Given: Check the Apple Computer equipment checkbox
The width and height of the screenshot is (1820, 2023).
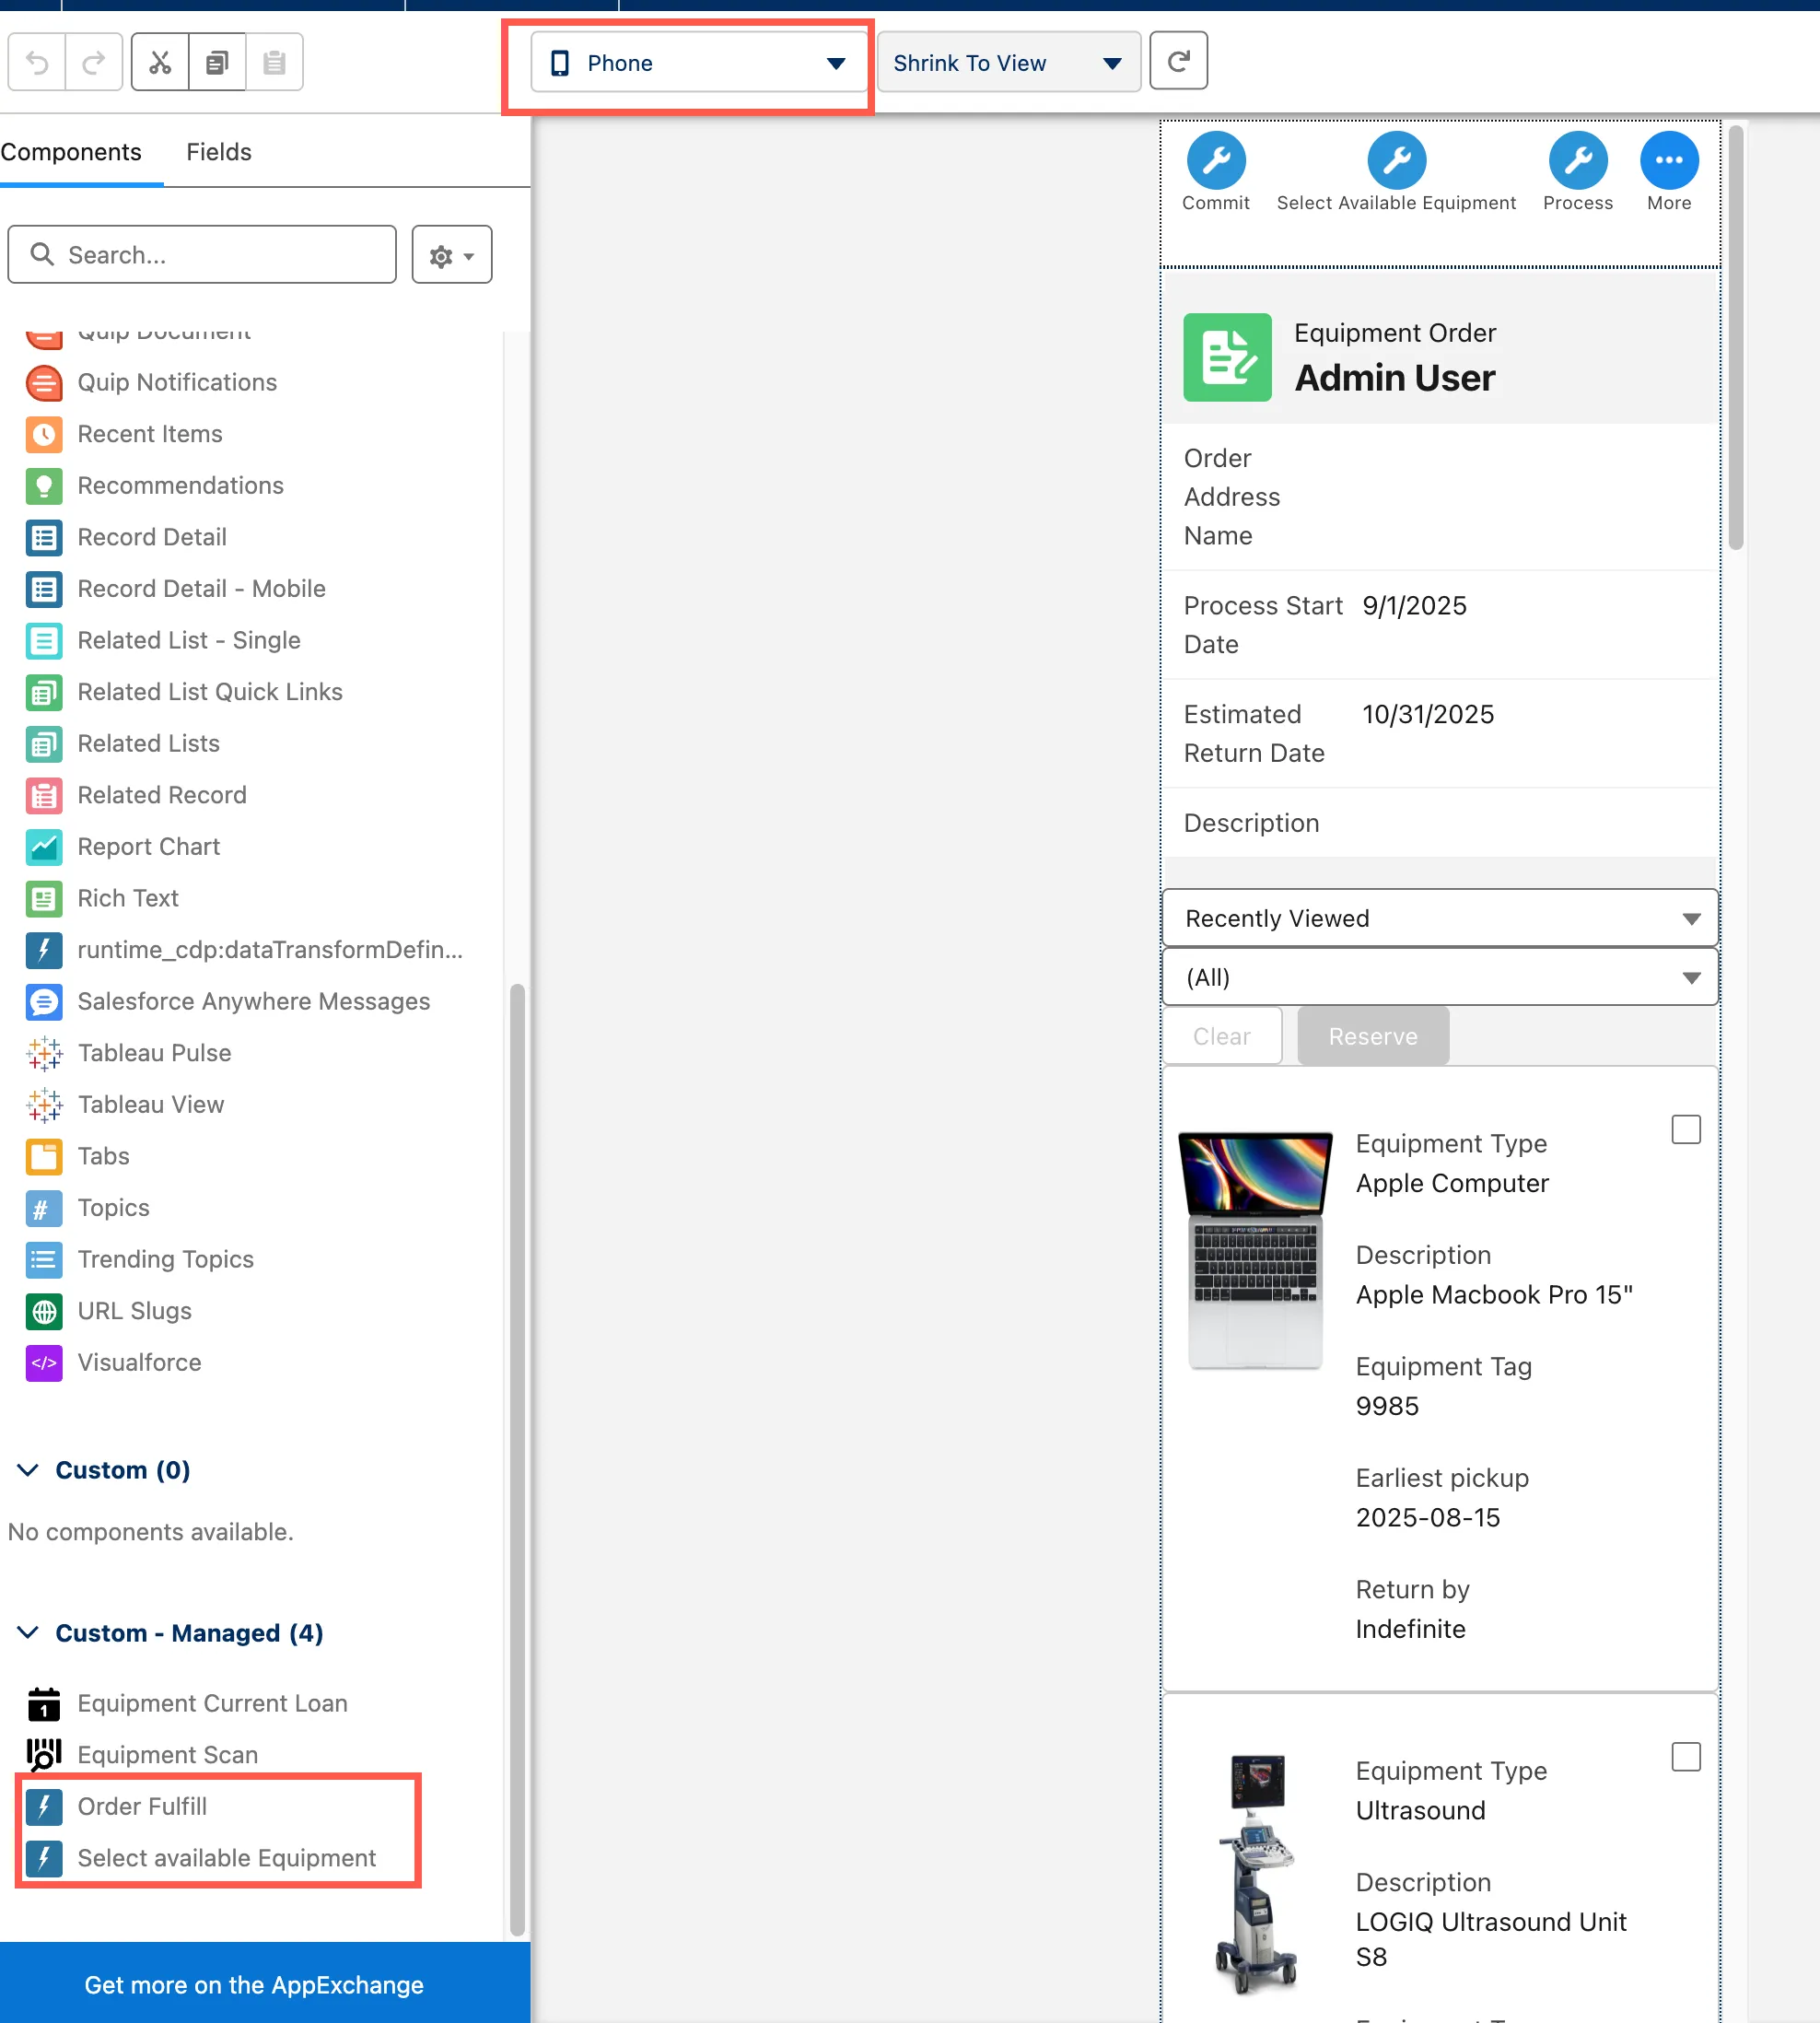Looking at the screenshot, I should pos(1686,1129).
